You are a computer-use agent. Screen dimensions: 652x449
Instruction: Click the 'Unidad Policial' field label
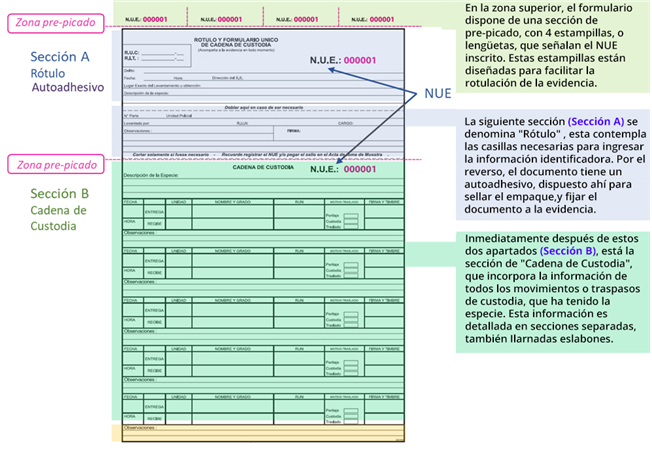pos(179,116)
